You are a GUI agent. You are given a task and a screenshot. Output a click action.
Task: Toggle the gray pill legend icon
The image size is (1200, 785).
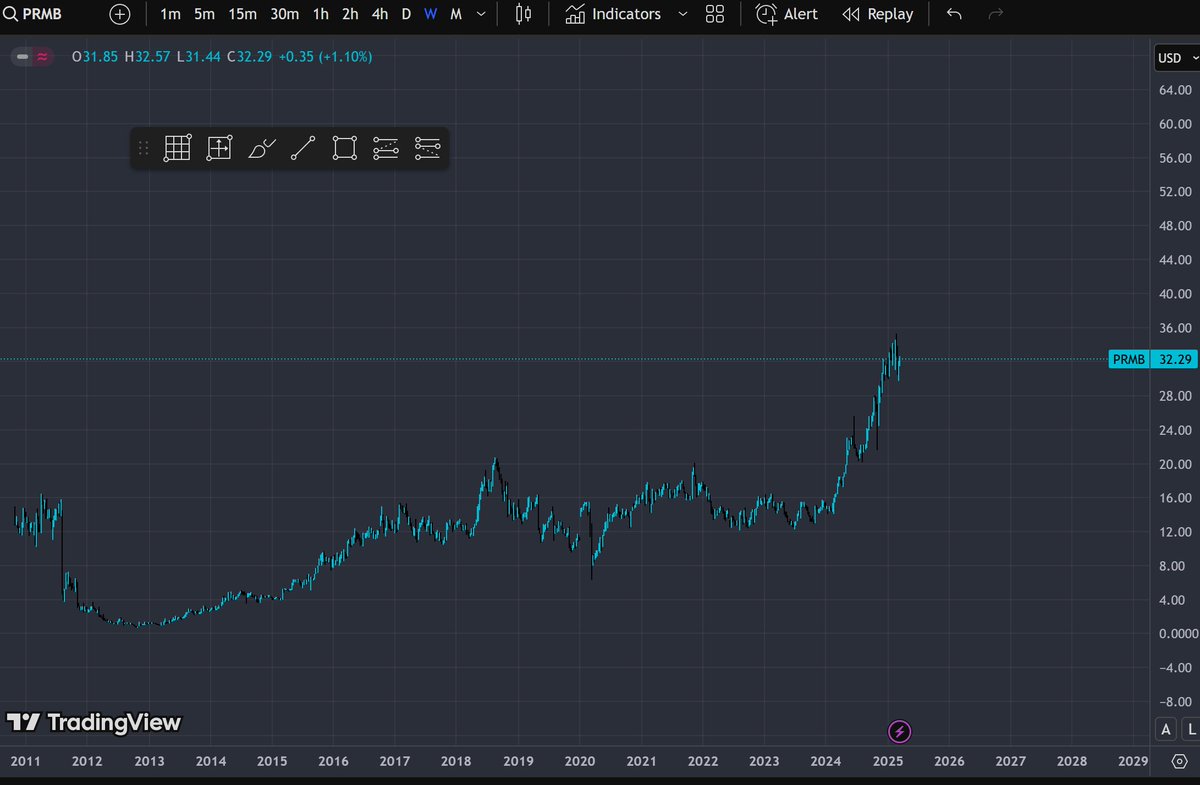(22, 57)
